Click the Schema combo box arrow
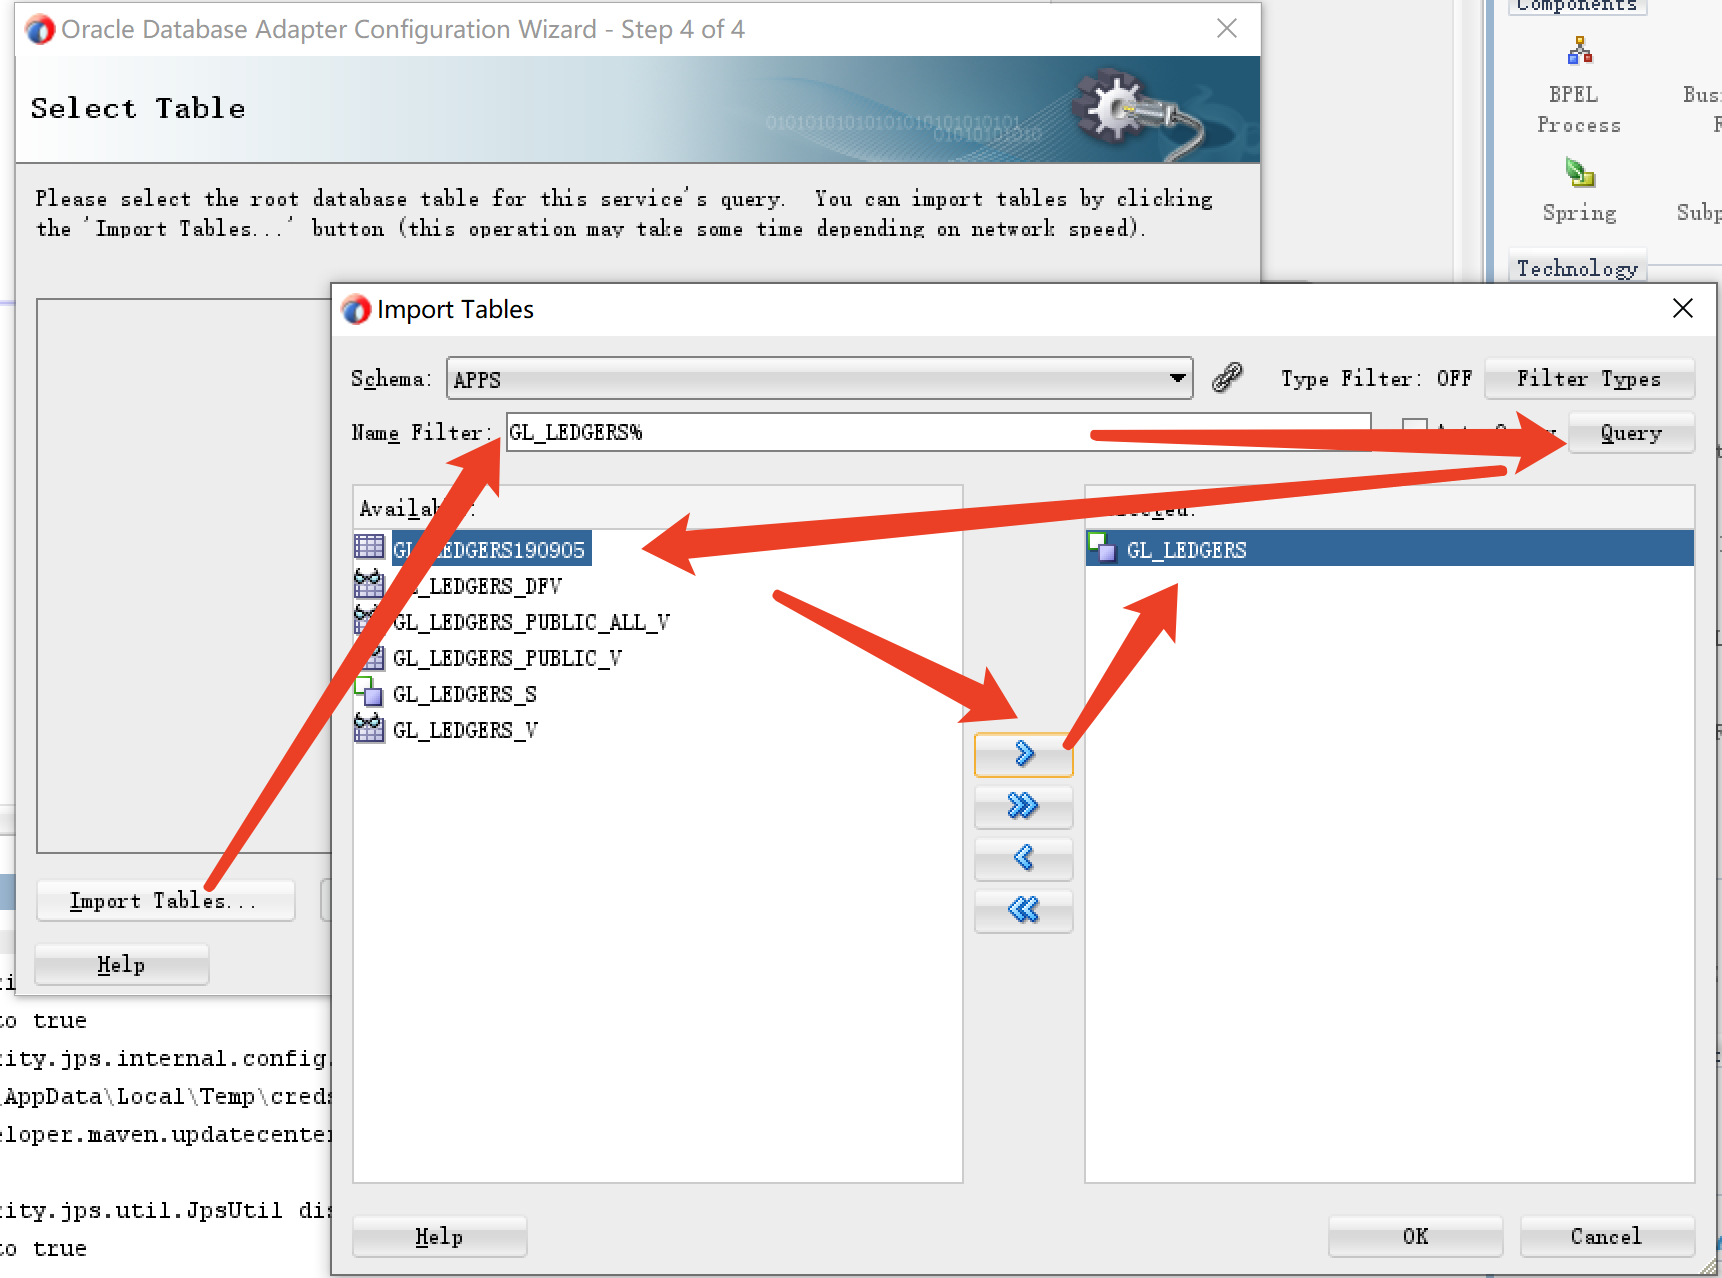The width and height of the screenshot is (1722, 1278). pyautogui.click(x=1177, y=379)
